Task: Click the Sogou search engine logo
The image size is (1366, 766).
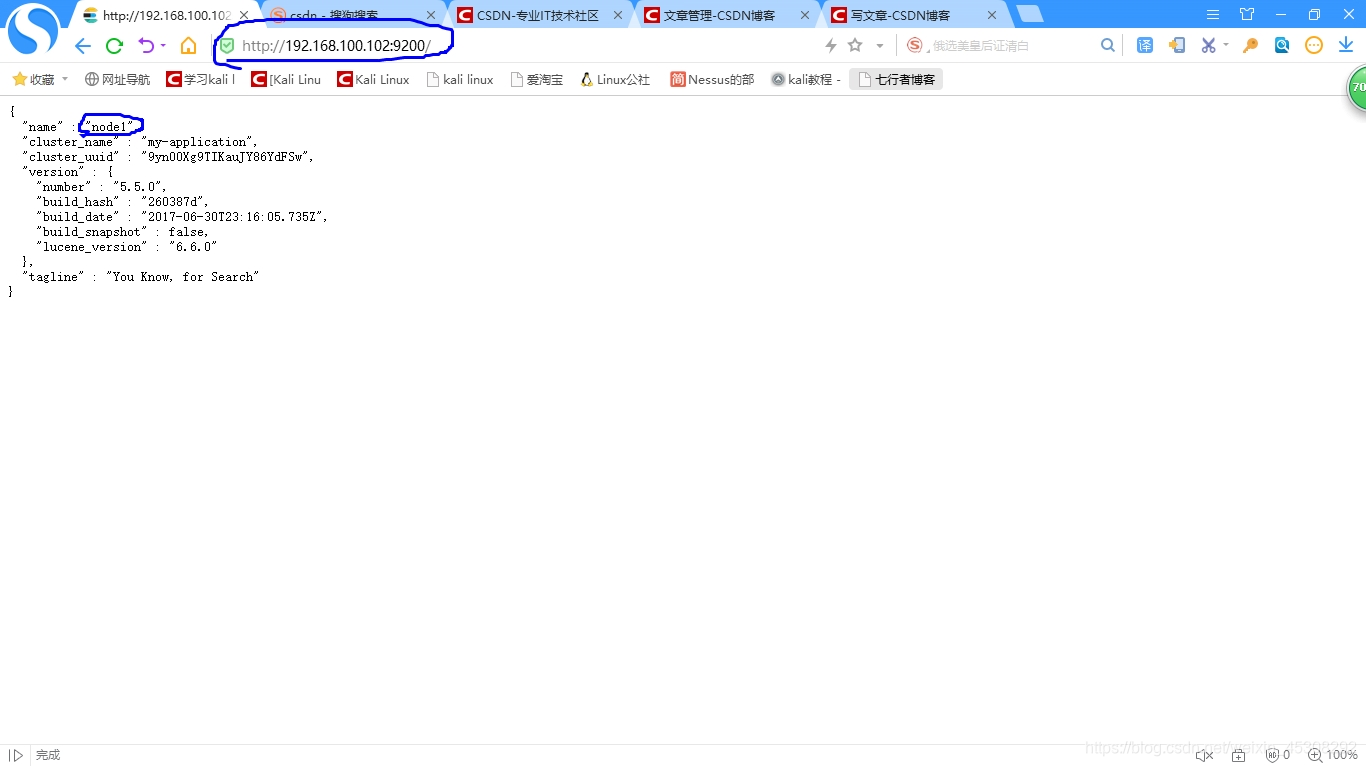Action: tap(914, 45)
